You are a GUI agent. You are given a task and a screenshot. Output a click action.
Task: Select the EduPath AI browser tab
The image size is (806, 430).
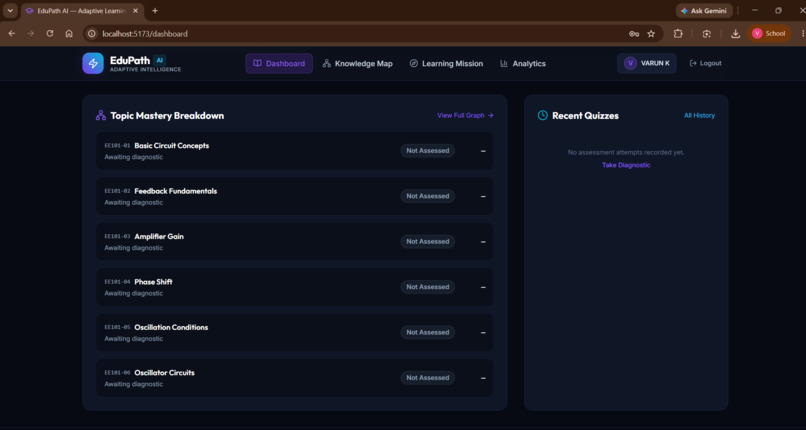point(82,11)
